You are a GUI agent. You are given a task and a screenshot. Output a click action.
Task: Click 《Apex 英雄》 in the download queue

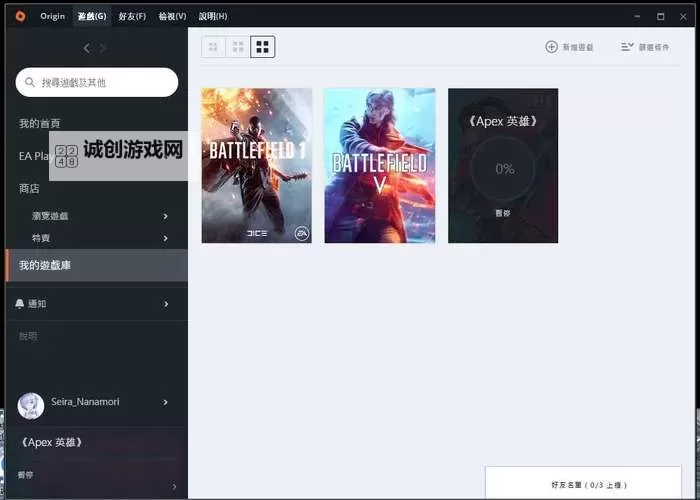coord(51,442)
